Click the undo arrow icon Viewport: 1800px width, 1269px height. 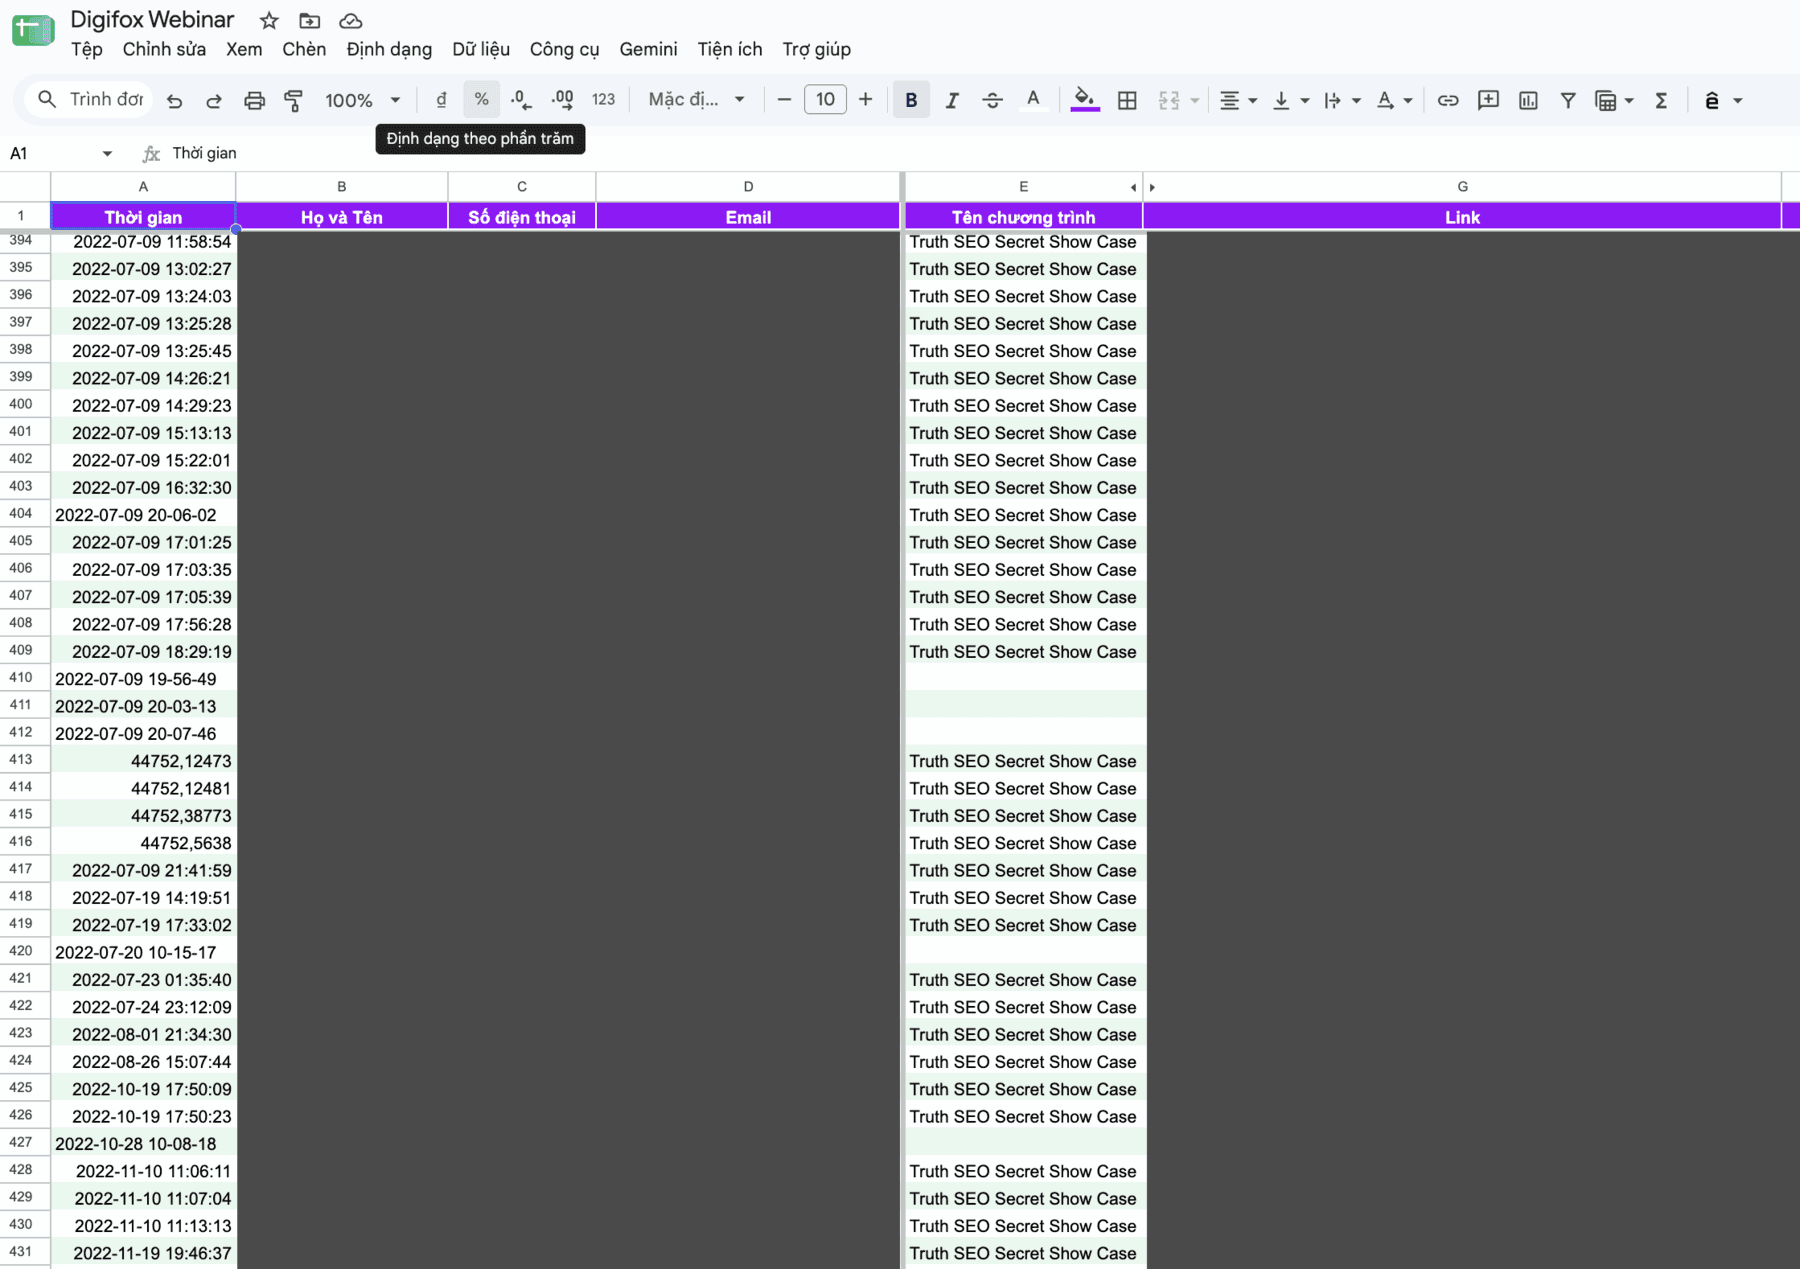(174, 100)
